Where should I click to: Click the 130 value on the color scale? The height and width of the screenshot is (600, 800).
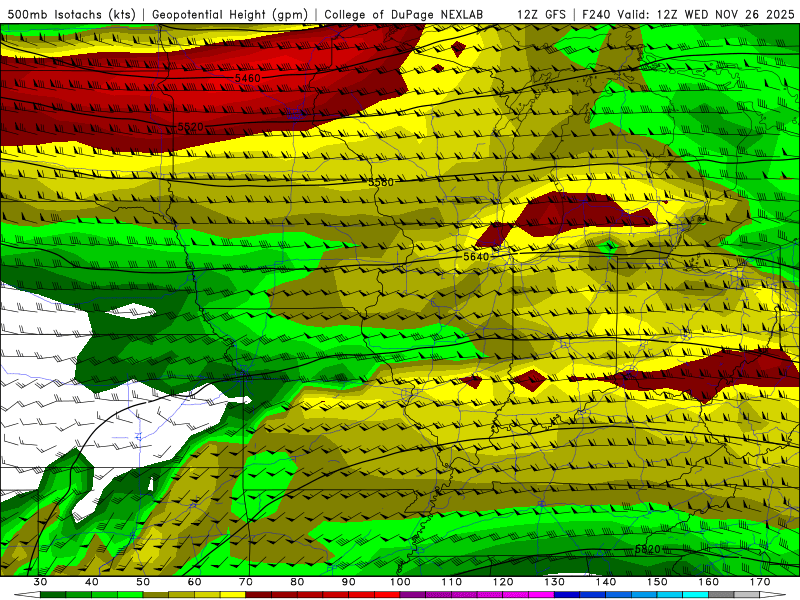[x=554, y=582]
